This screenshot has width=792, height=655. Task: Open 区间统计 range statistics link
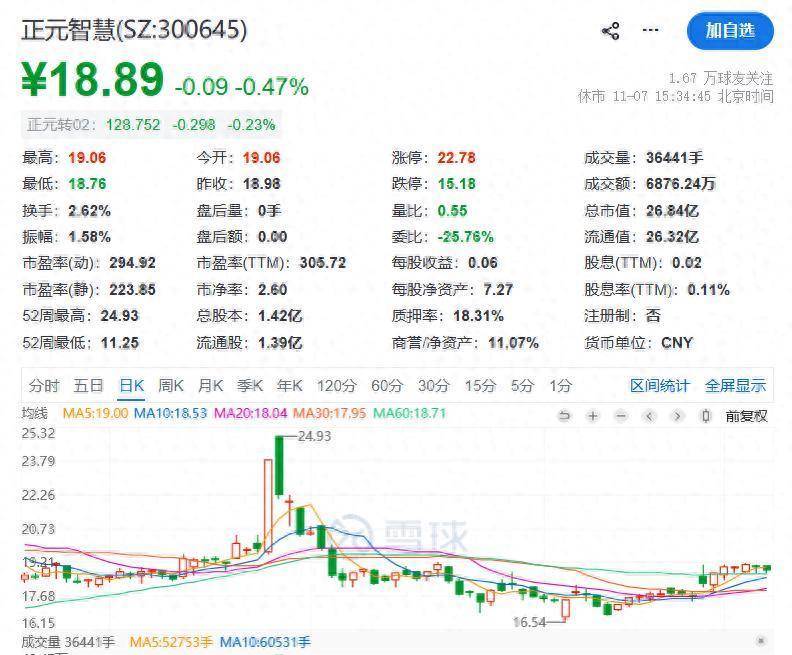click(659, 386)
